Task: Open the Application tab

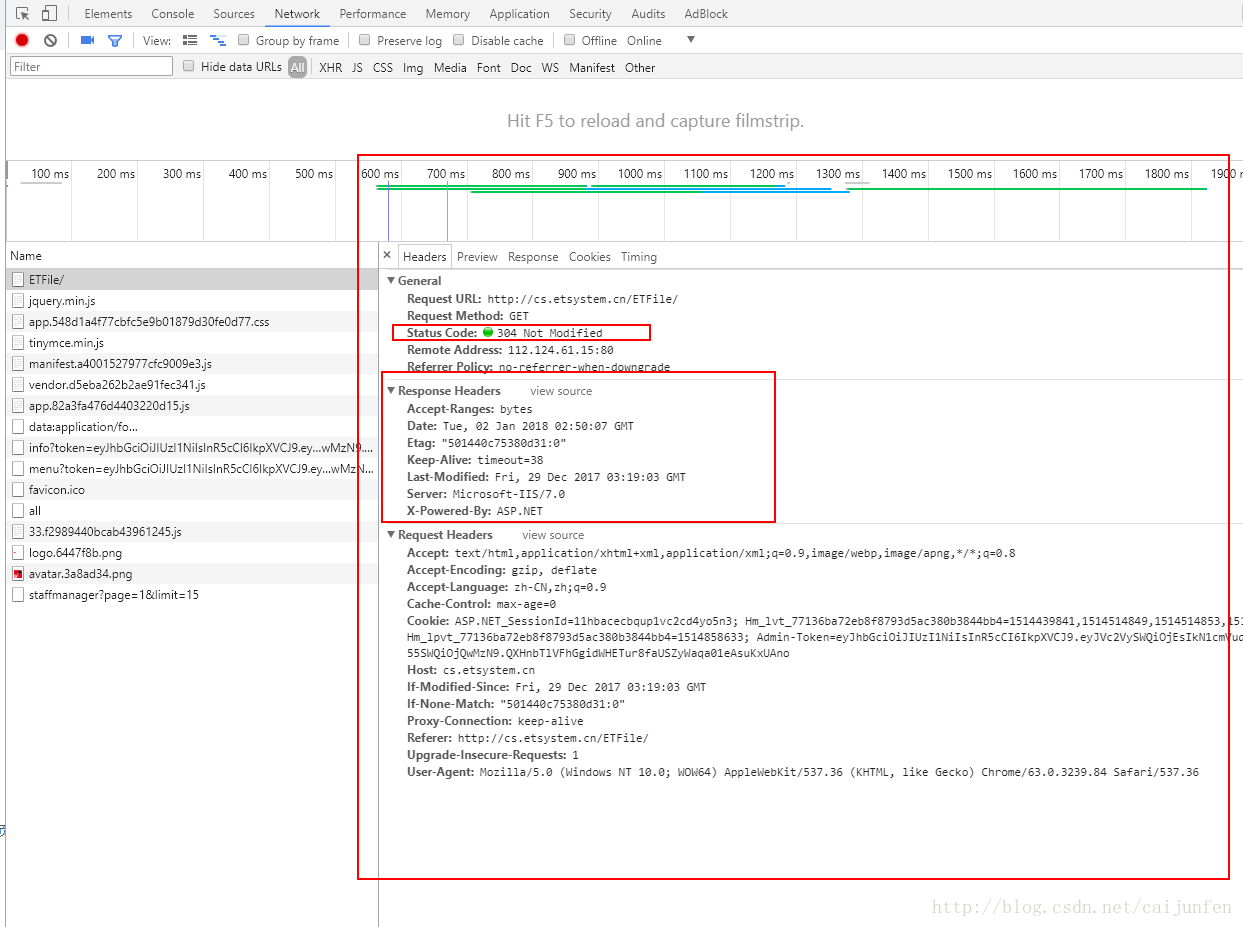Action: coord(519,14)
